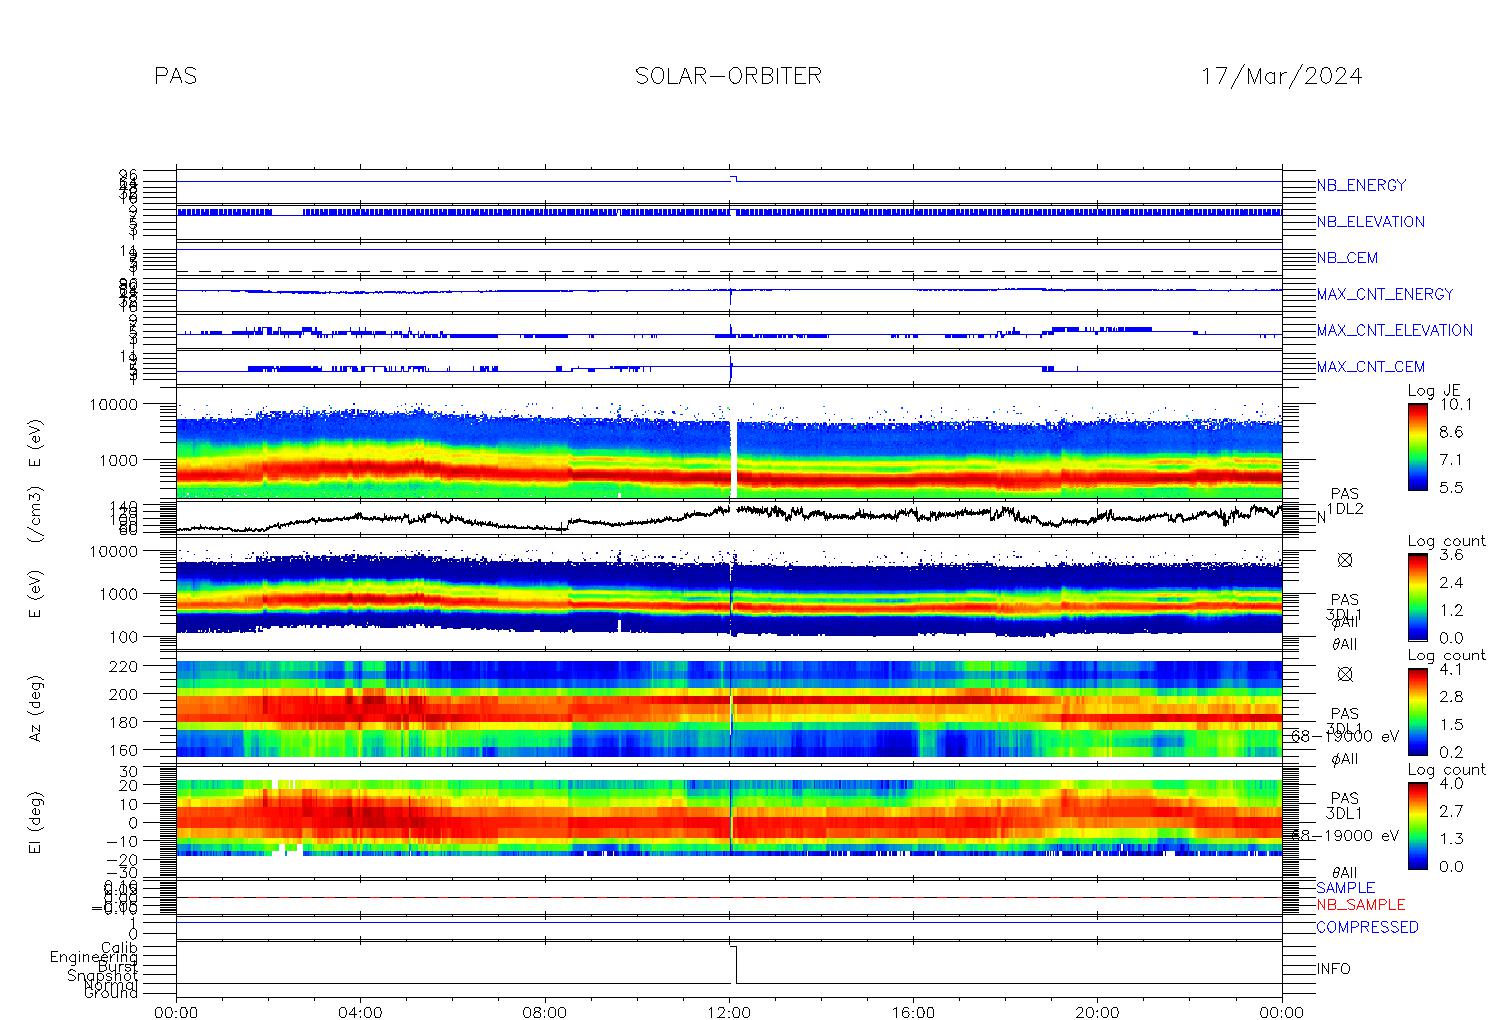Click the Engineering mode label
Viewport: 1512px width, 1020px height.
(94, 958)
